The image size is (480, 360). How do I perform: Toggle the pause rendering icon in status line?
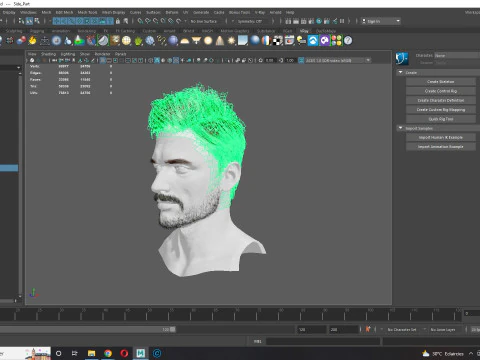point(342,21)
